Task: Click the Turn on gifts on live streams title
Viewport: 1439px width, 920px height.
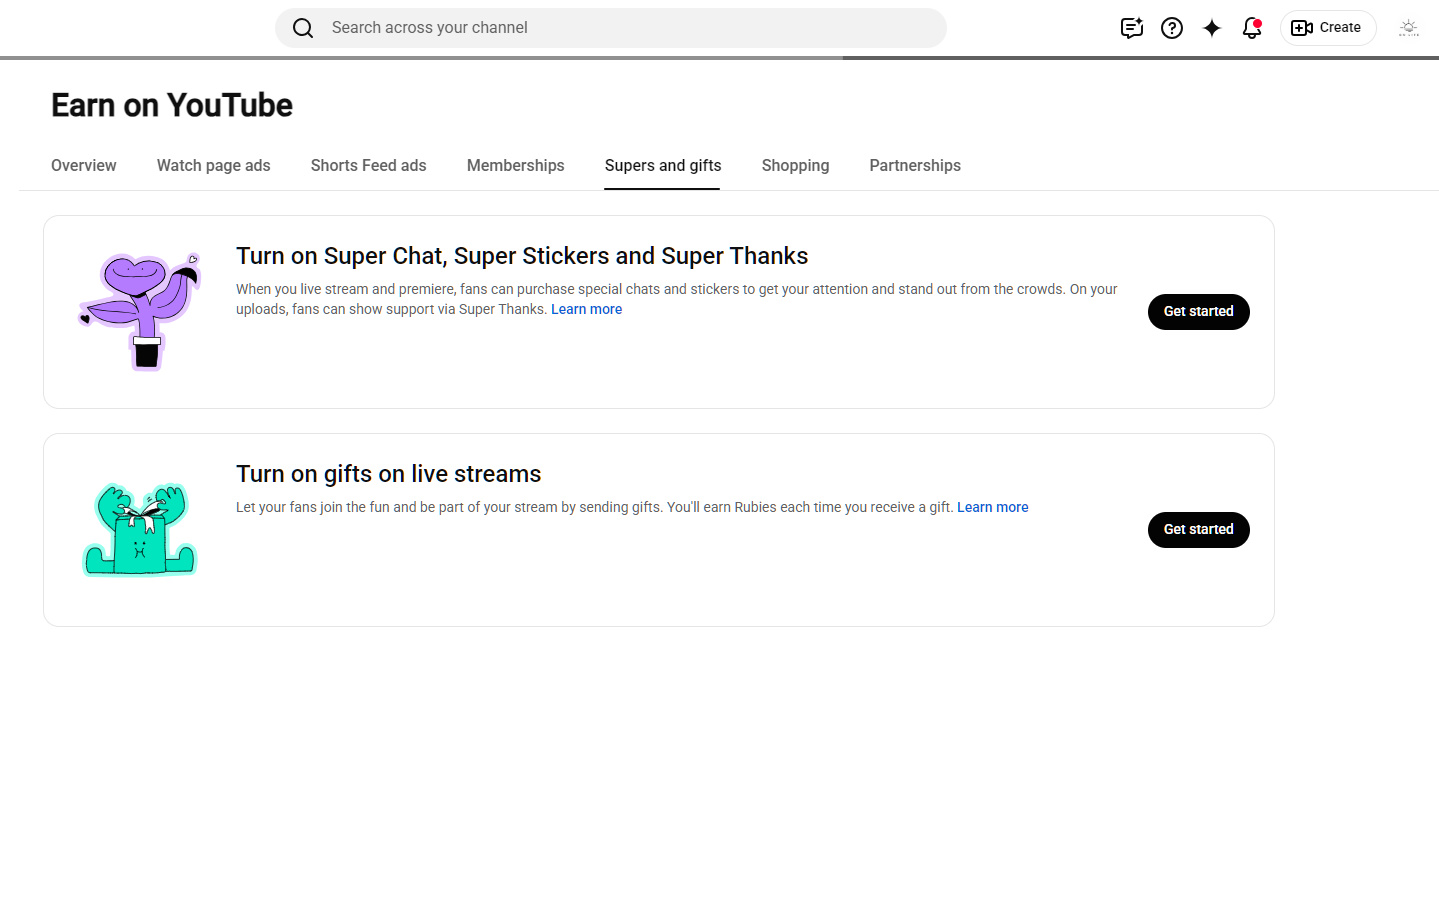Action: tap(389, 474)
